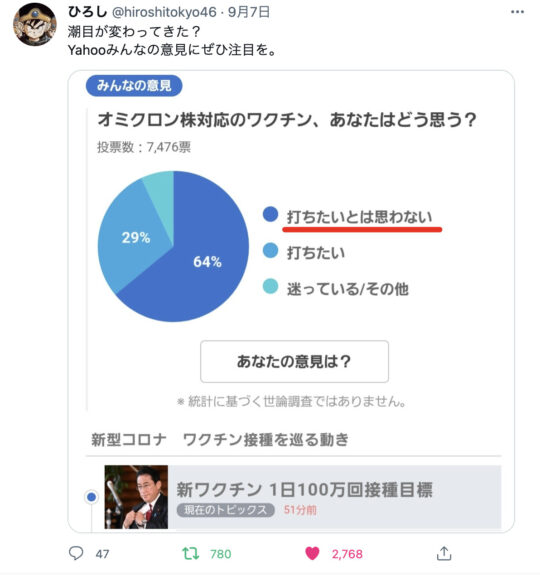Click the reply speech bubble icon

(x=76, y=553)
